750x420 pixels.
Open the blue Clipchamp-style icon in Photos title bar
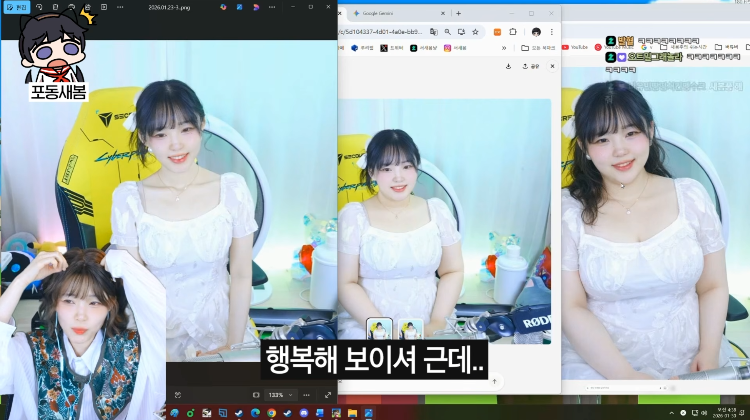[240, 7]
